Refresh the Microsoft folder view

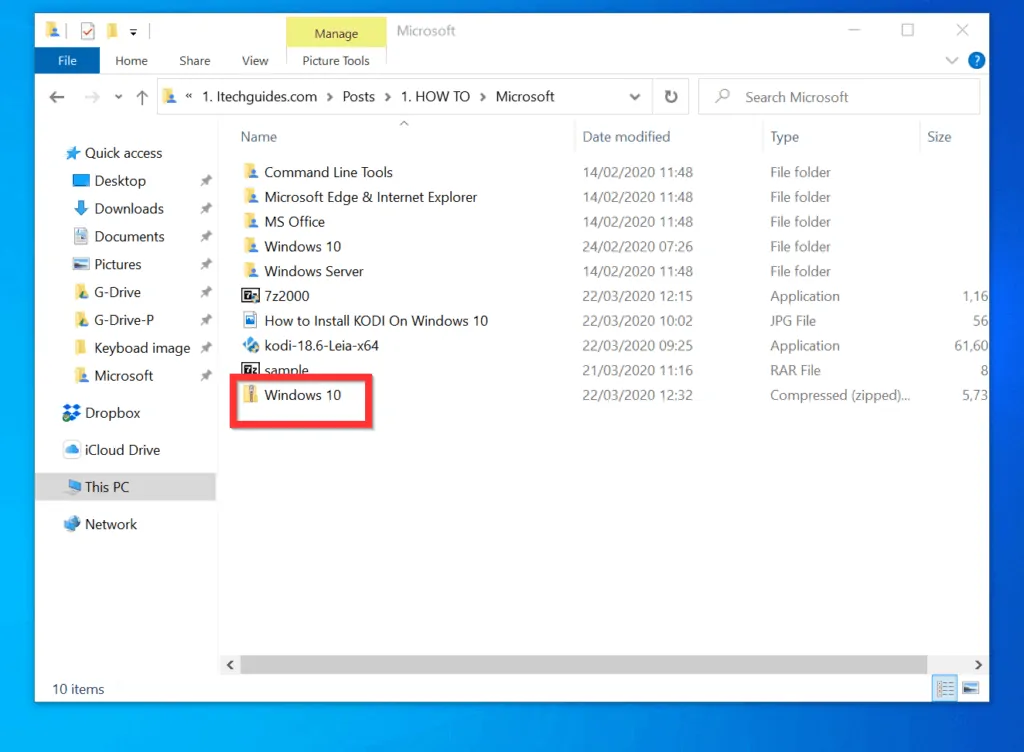[671, 97]
